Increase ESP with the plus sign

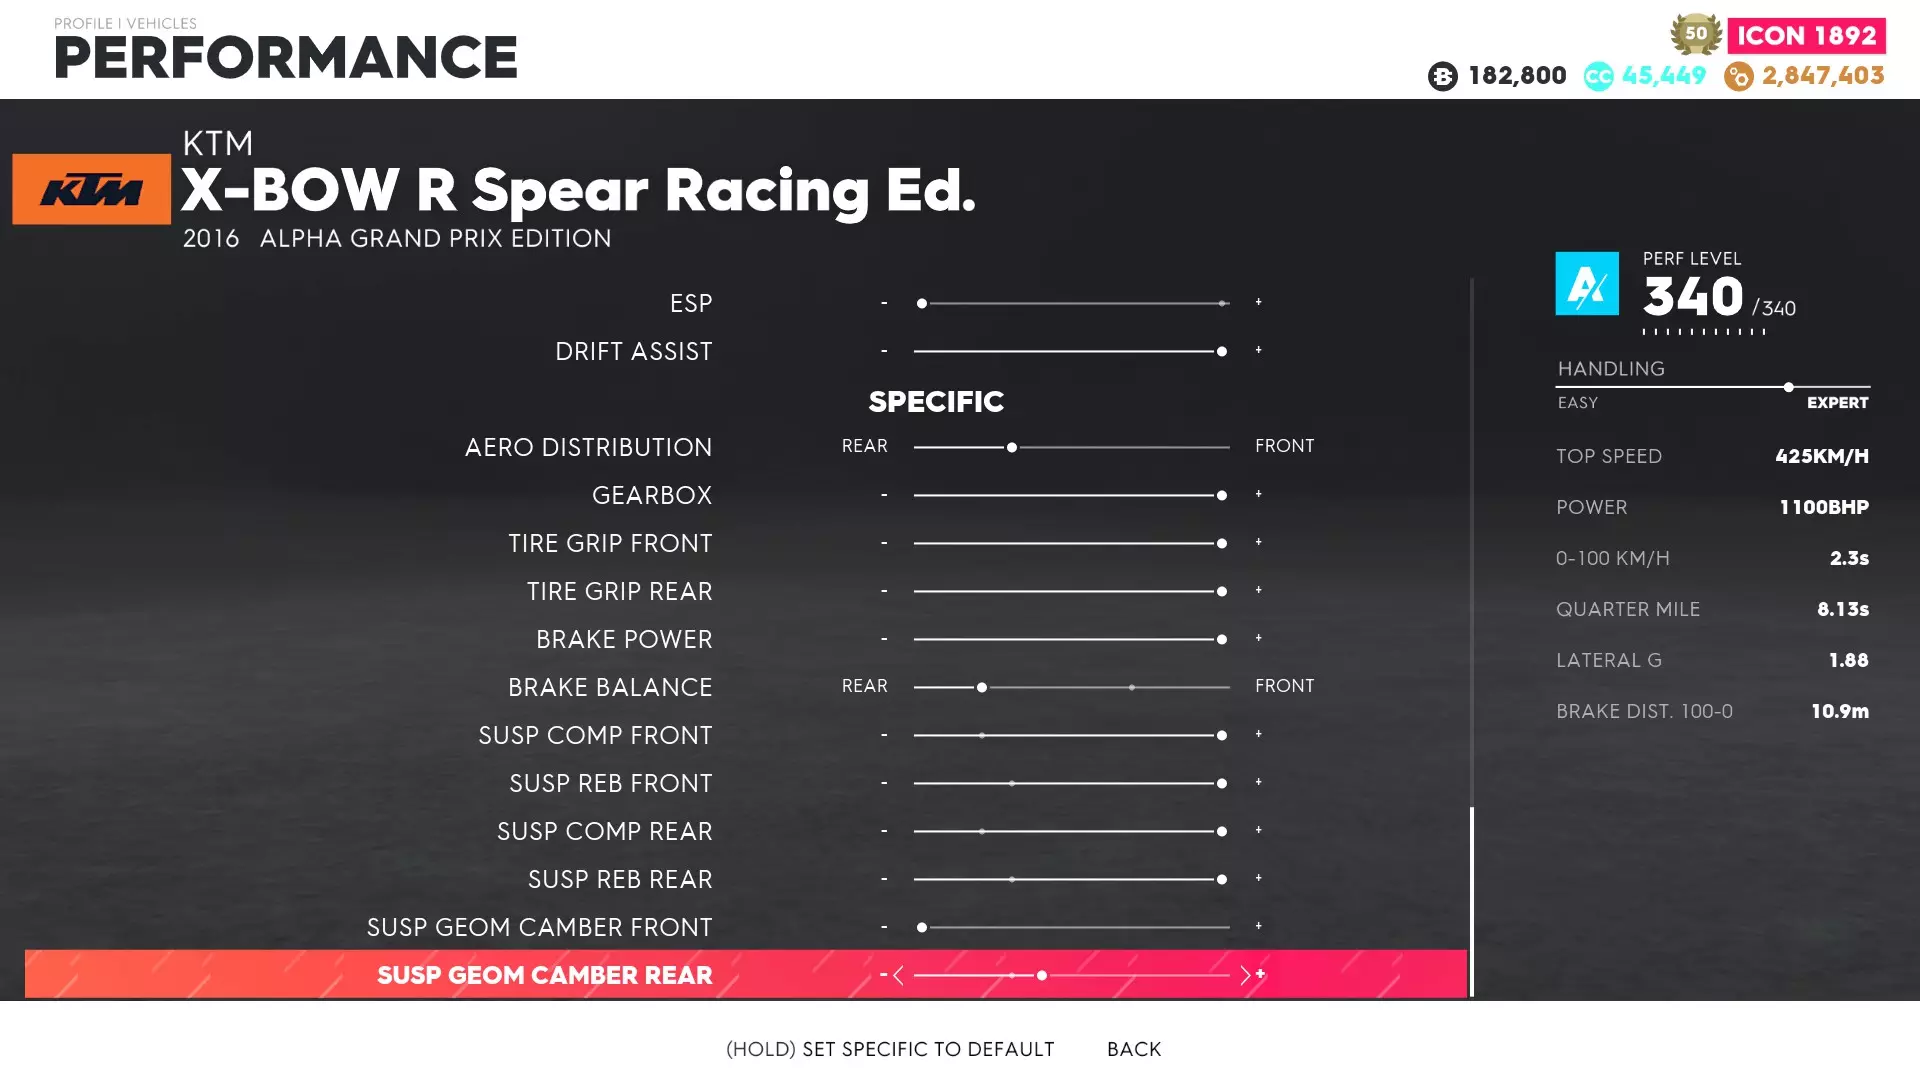tap(1259, 302)
